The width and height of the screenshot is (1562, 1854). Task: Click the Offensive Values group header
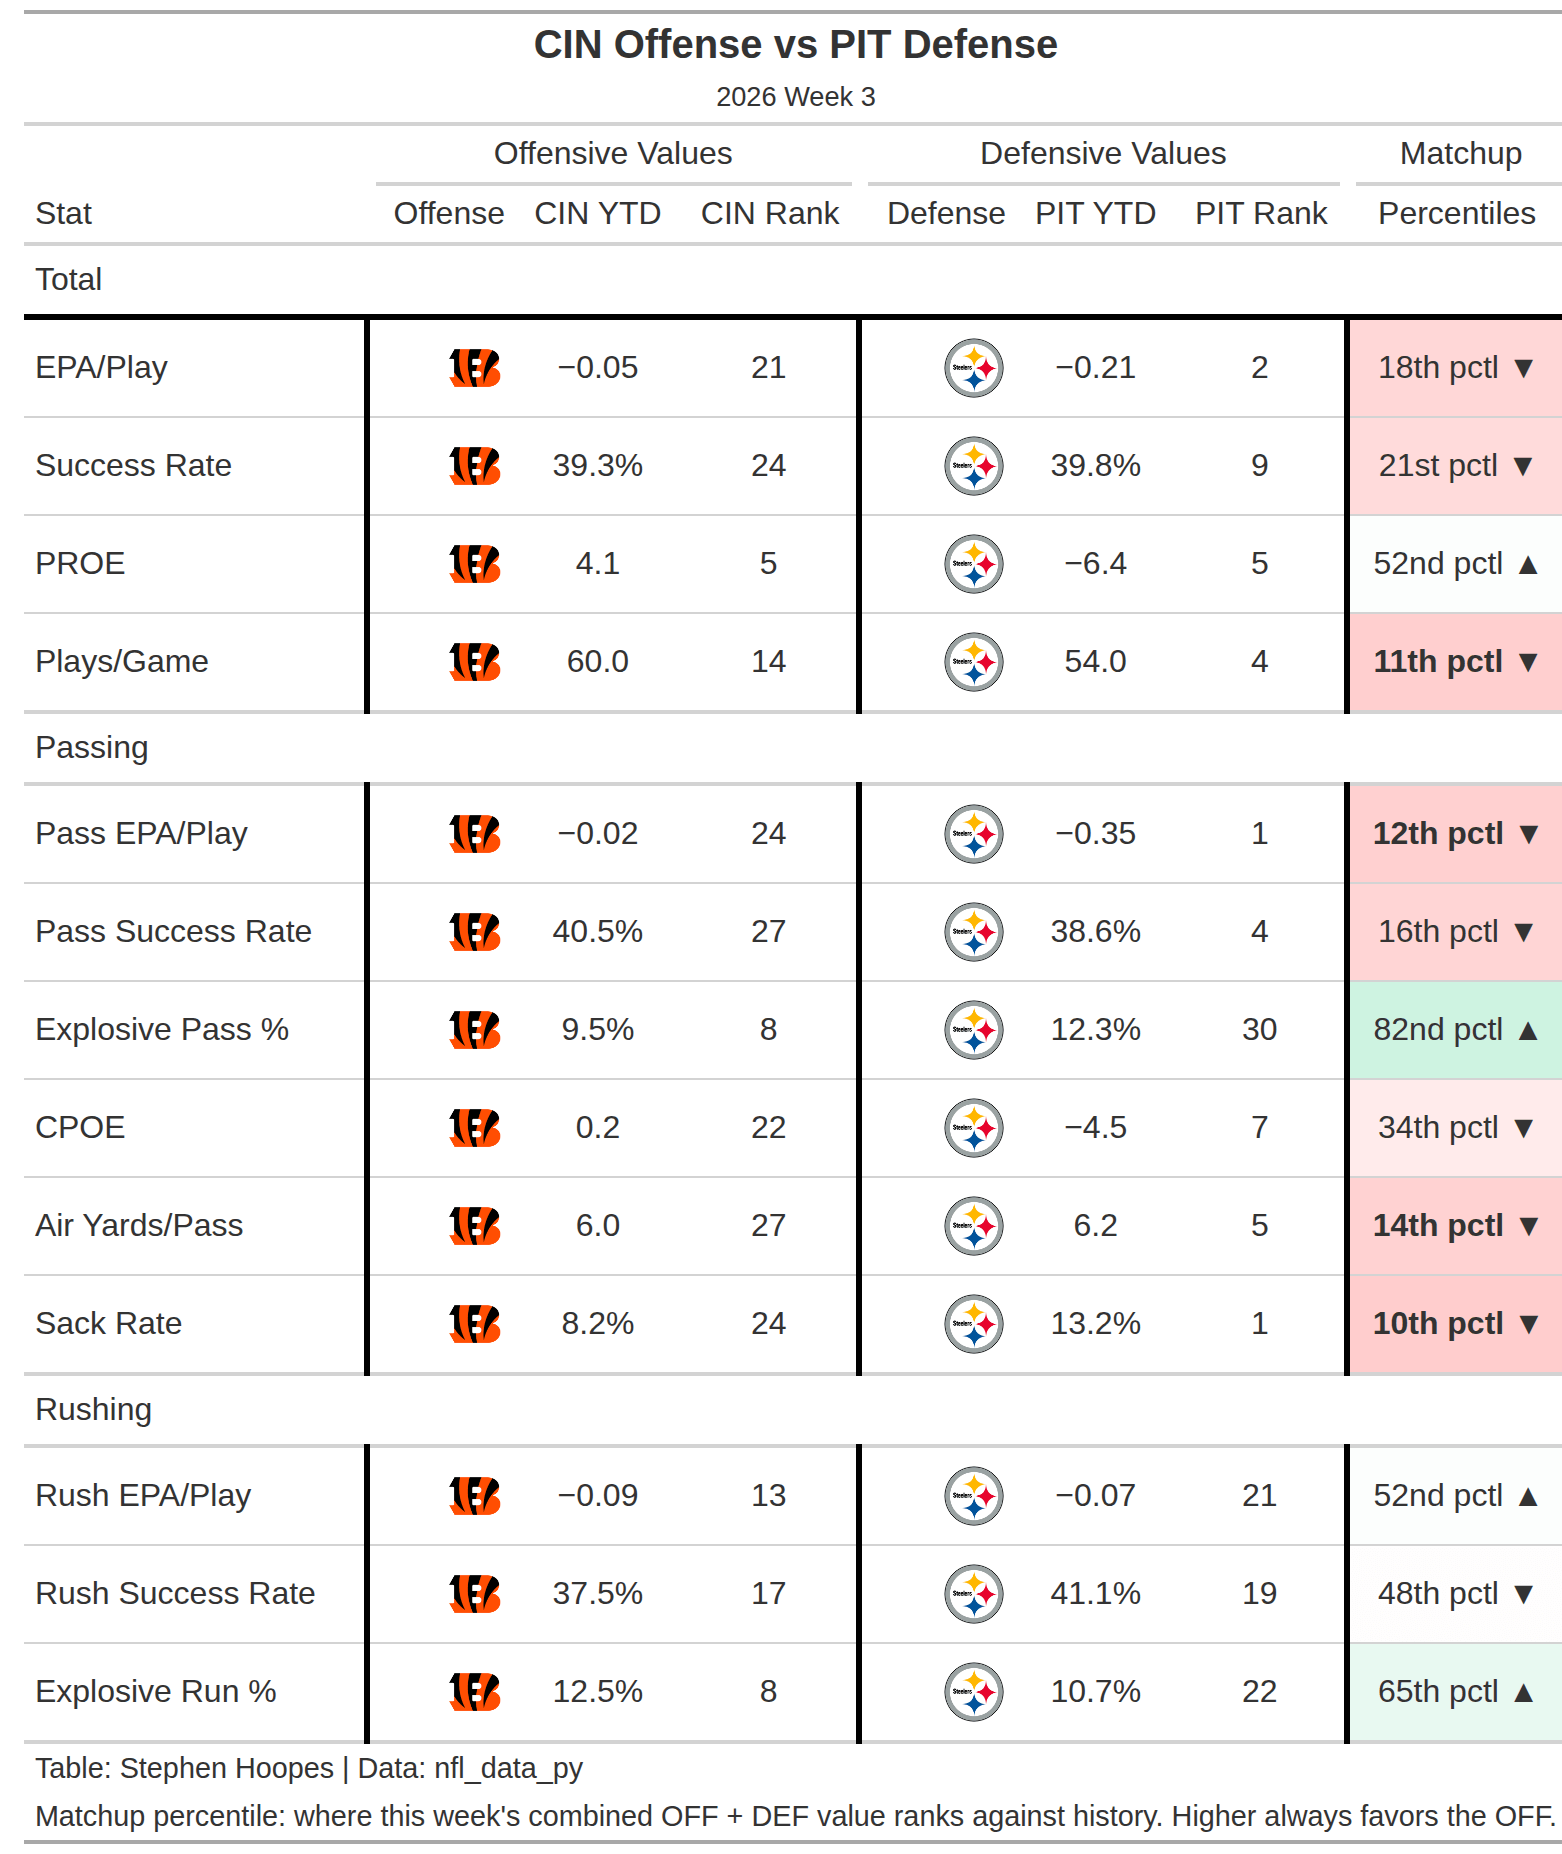[613, 153]
